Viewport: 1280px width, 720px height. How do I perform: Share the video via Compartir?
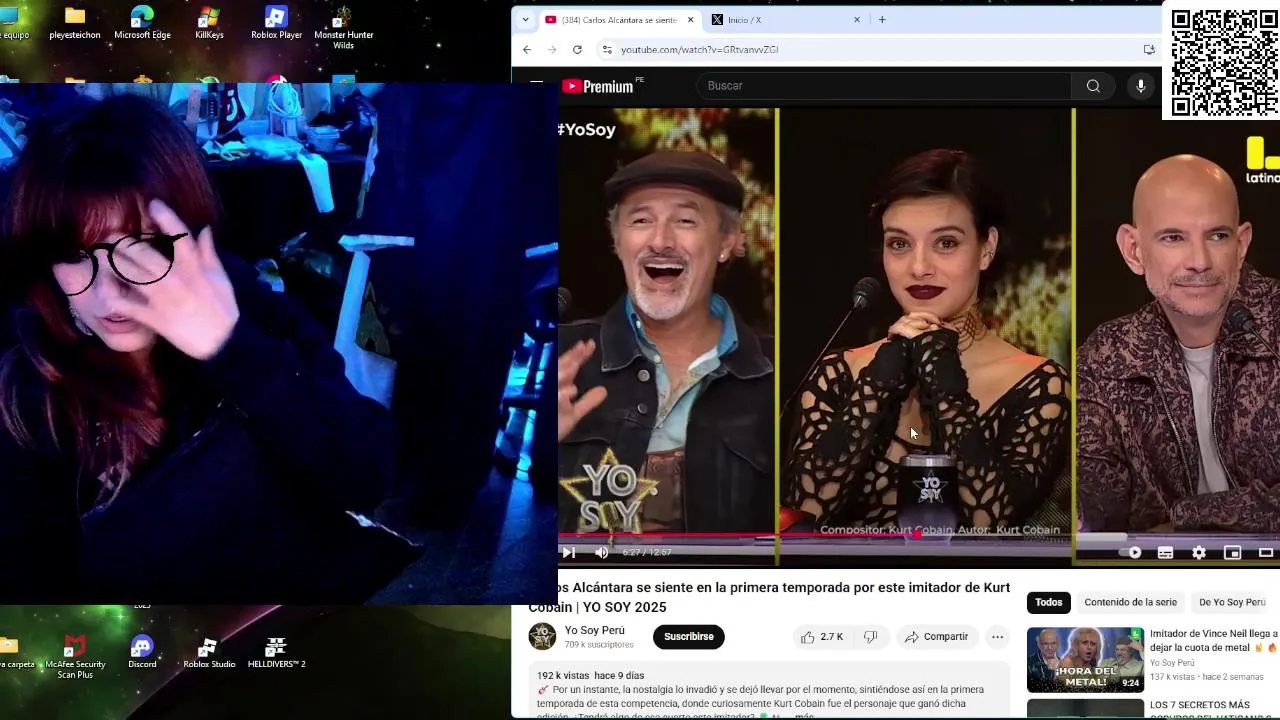(x=937, y=637)
